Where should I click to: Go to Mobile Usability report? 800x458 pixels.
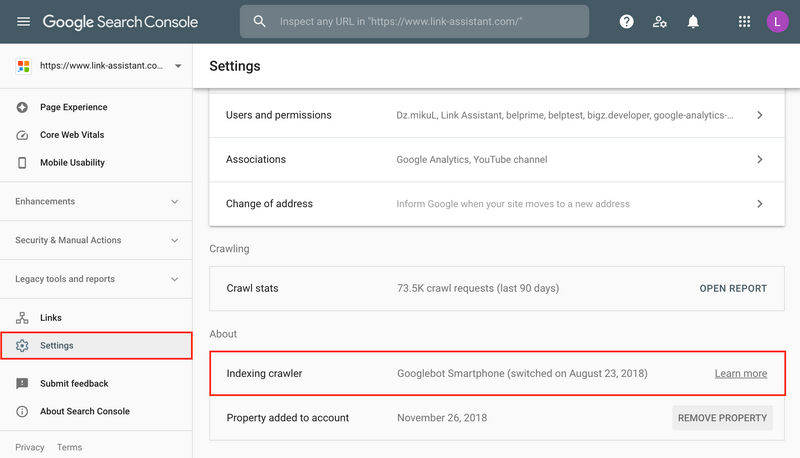tap(72, 163)
